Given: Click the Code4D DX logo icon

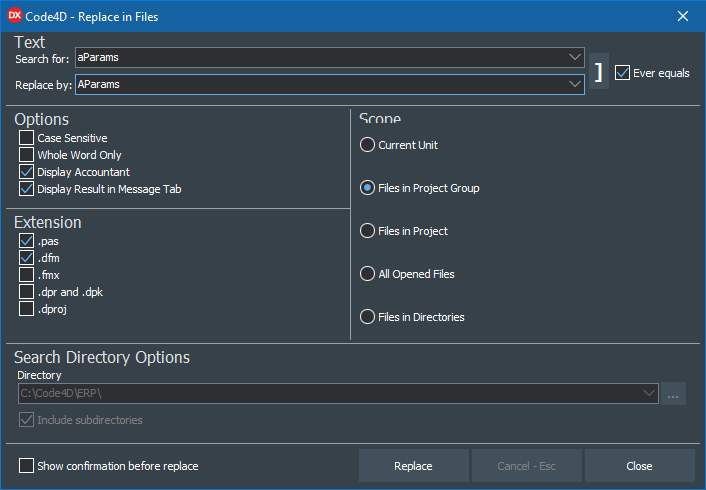Looking at the screenshot, I should click(16, 16).
